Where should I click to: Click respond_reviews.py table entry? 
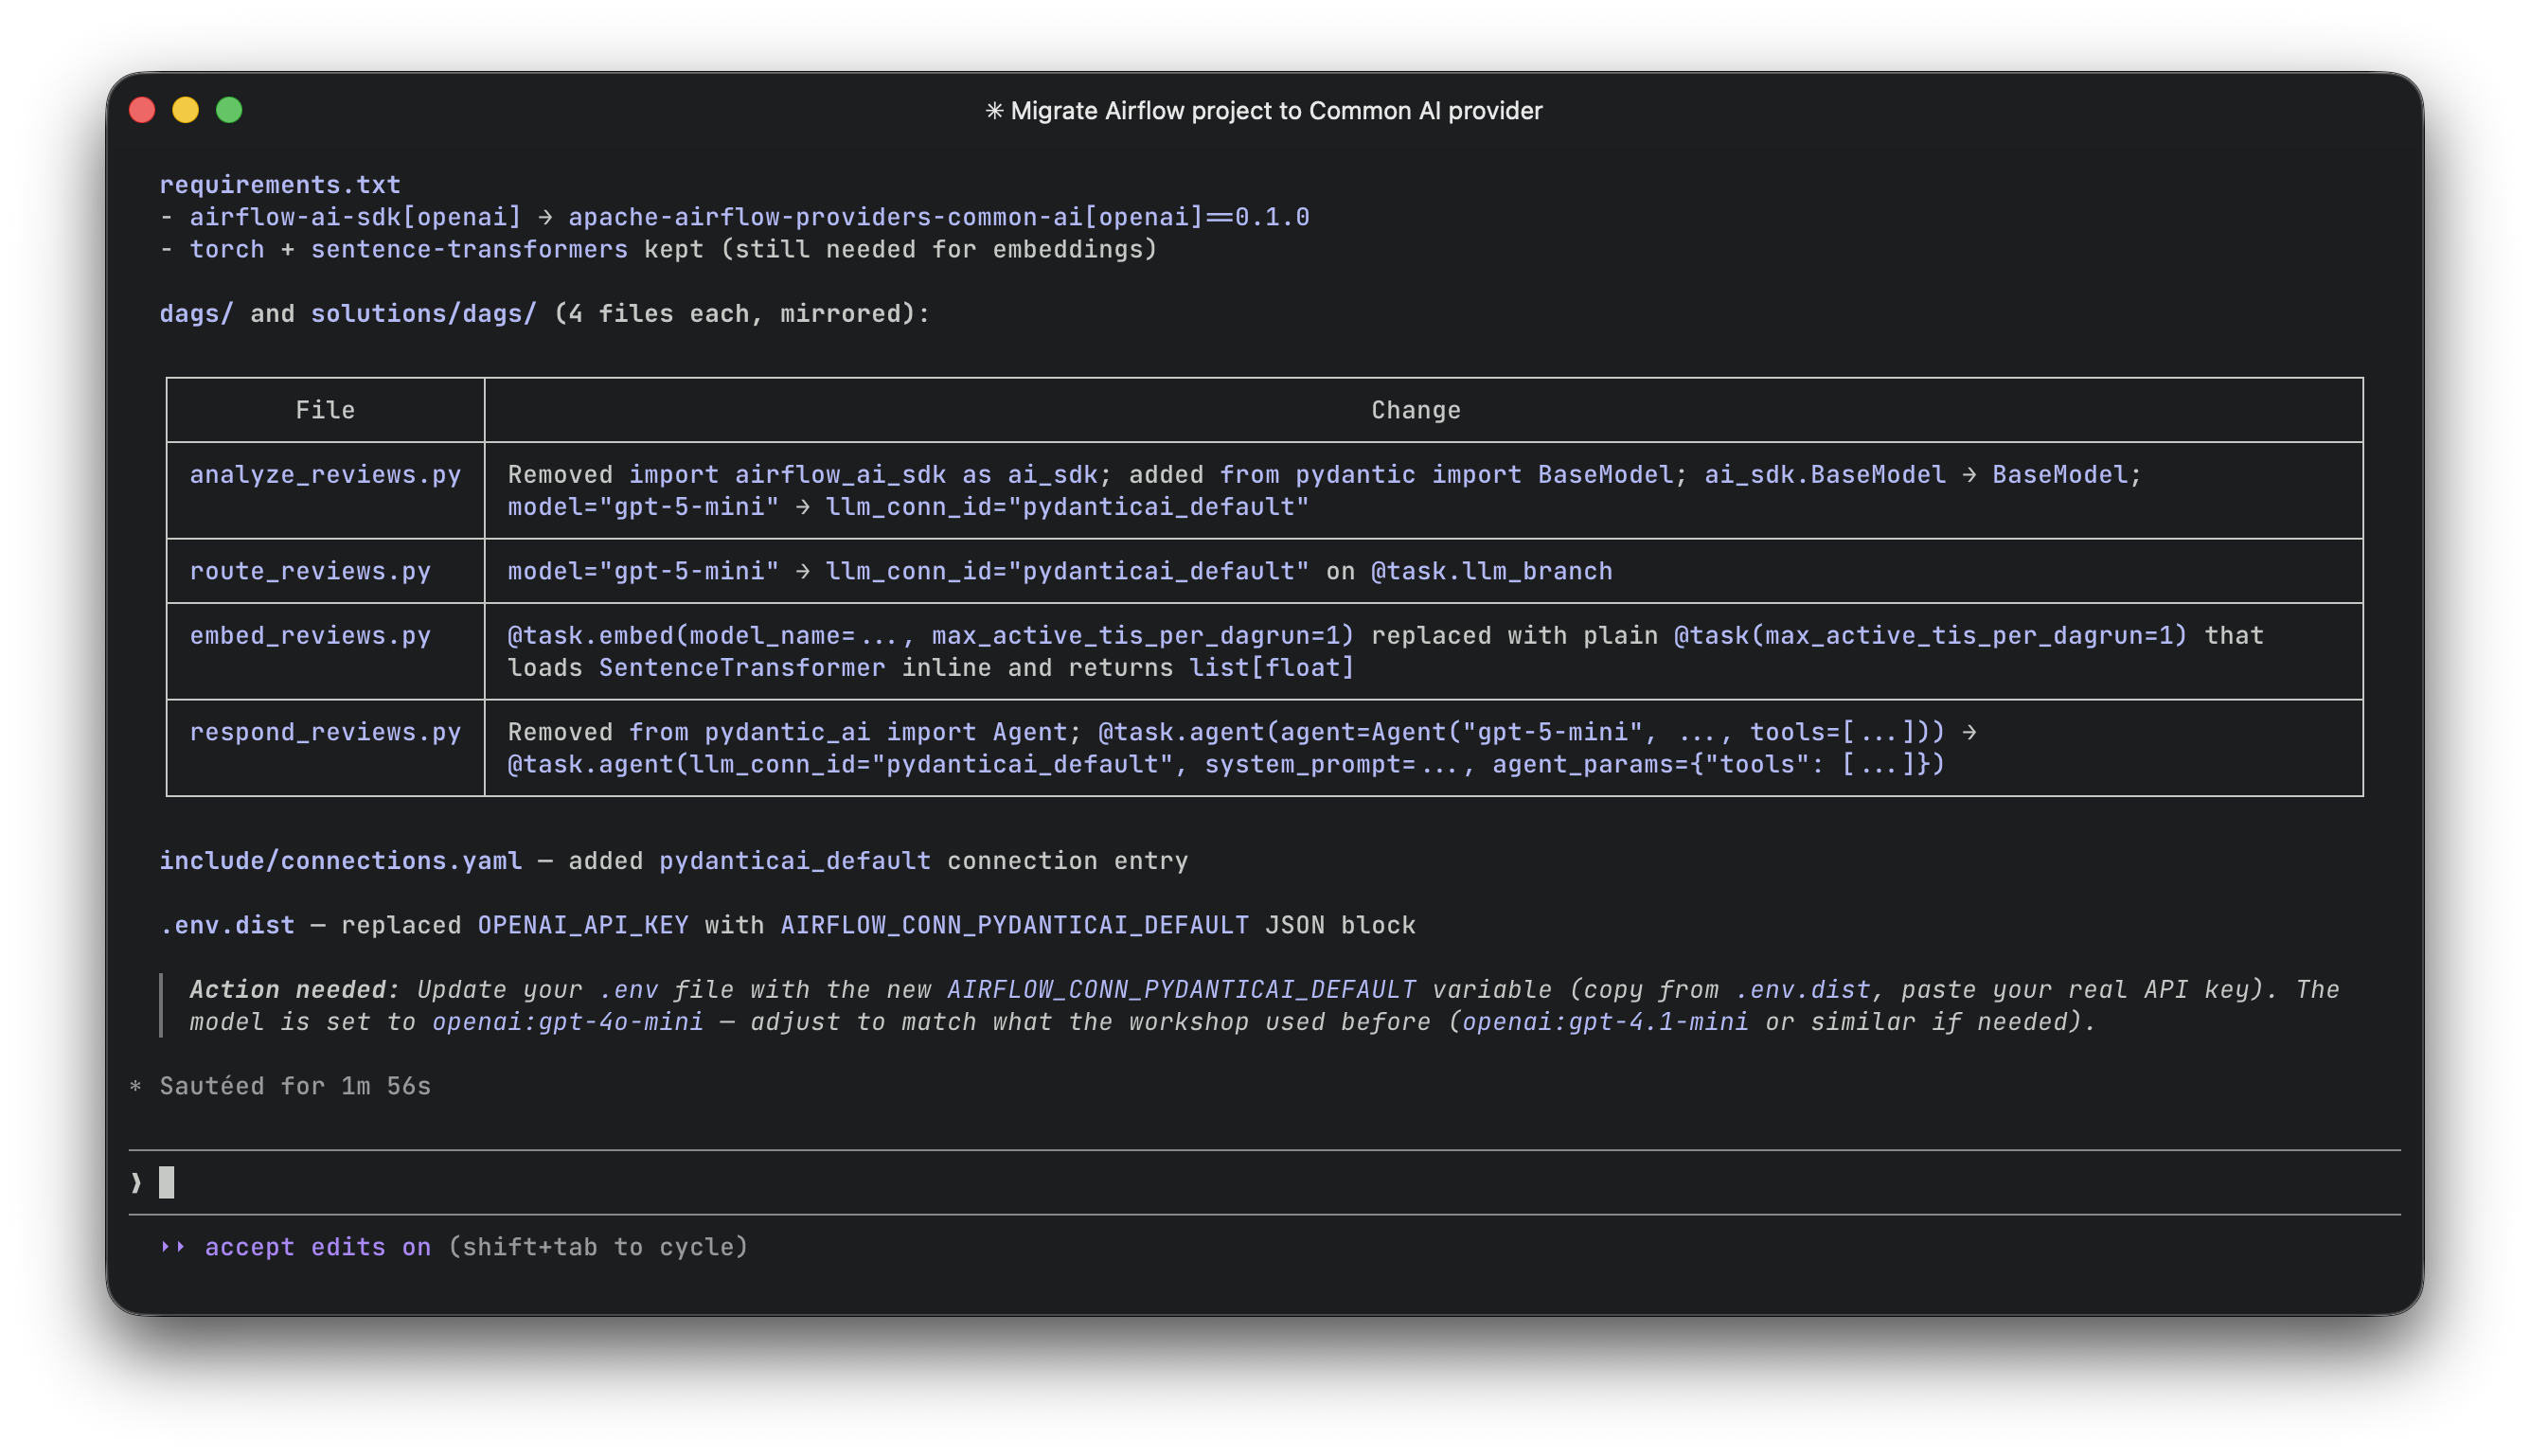tap(326, 733)
